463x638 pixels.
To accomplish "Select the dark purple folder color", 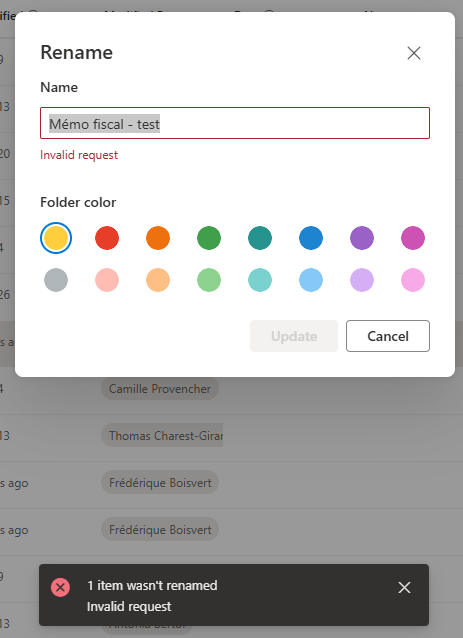I will [362, 238].
